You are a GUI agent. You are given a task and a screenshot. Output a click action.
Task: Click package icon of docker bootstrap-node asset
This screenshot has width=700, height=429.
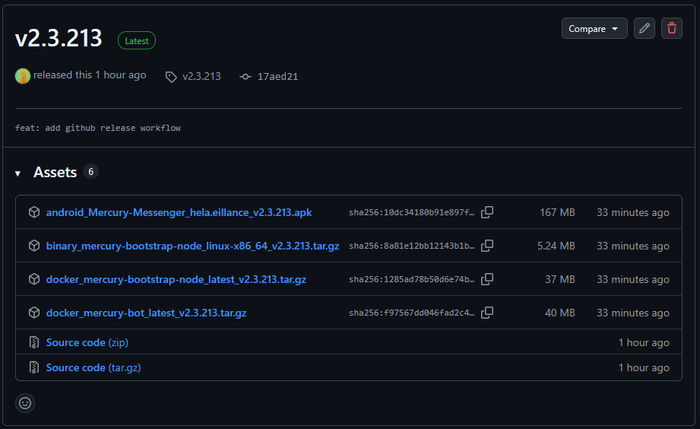tap(34, 279)
